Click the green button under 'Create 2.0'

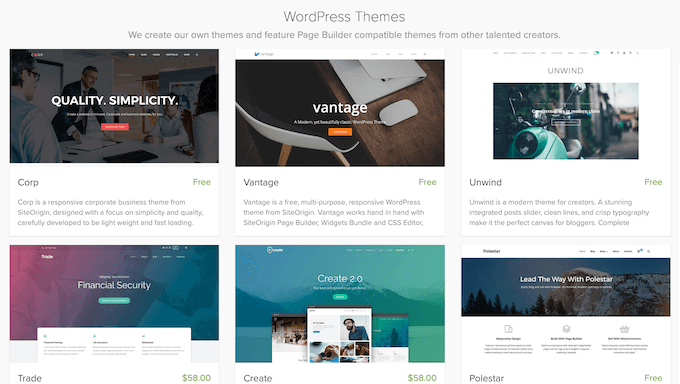pos(340,297)
